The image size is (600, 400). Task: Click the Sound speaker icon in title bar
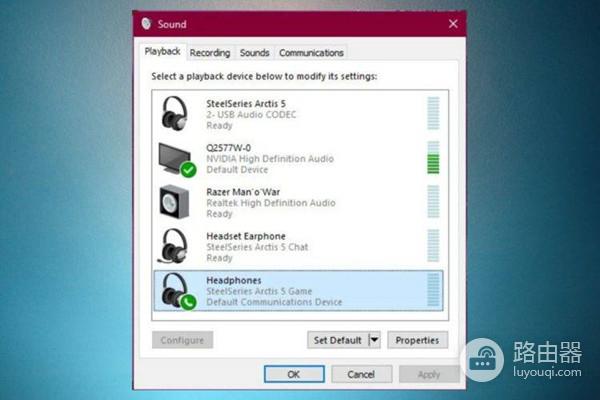coord(146,23)
